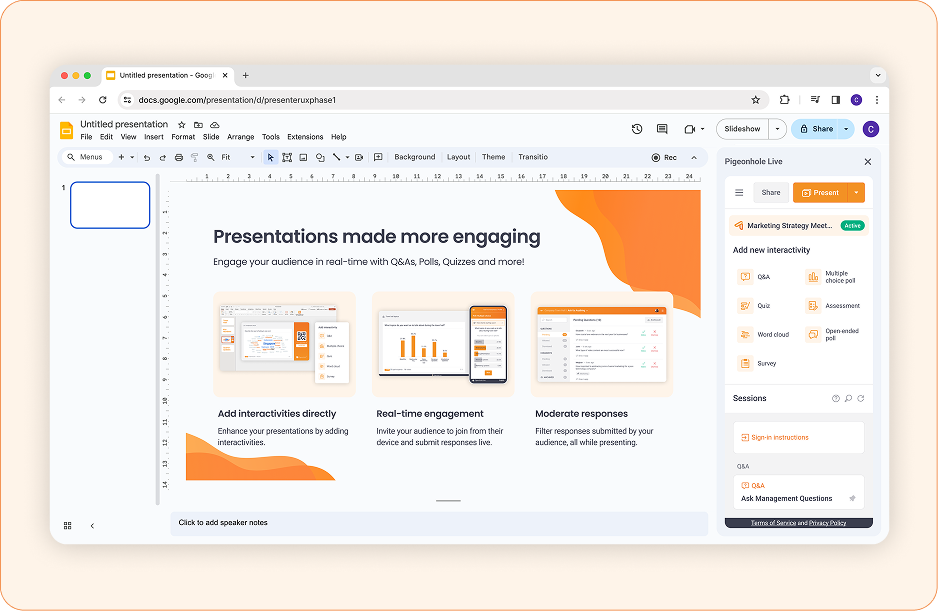Viewport: 938px width, 611px height.
Task: Refresh the Sessions list
Action: tap(861, 399)
